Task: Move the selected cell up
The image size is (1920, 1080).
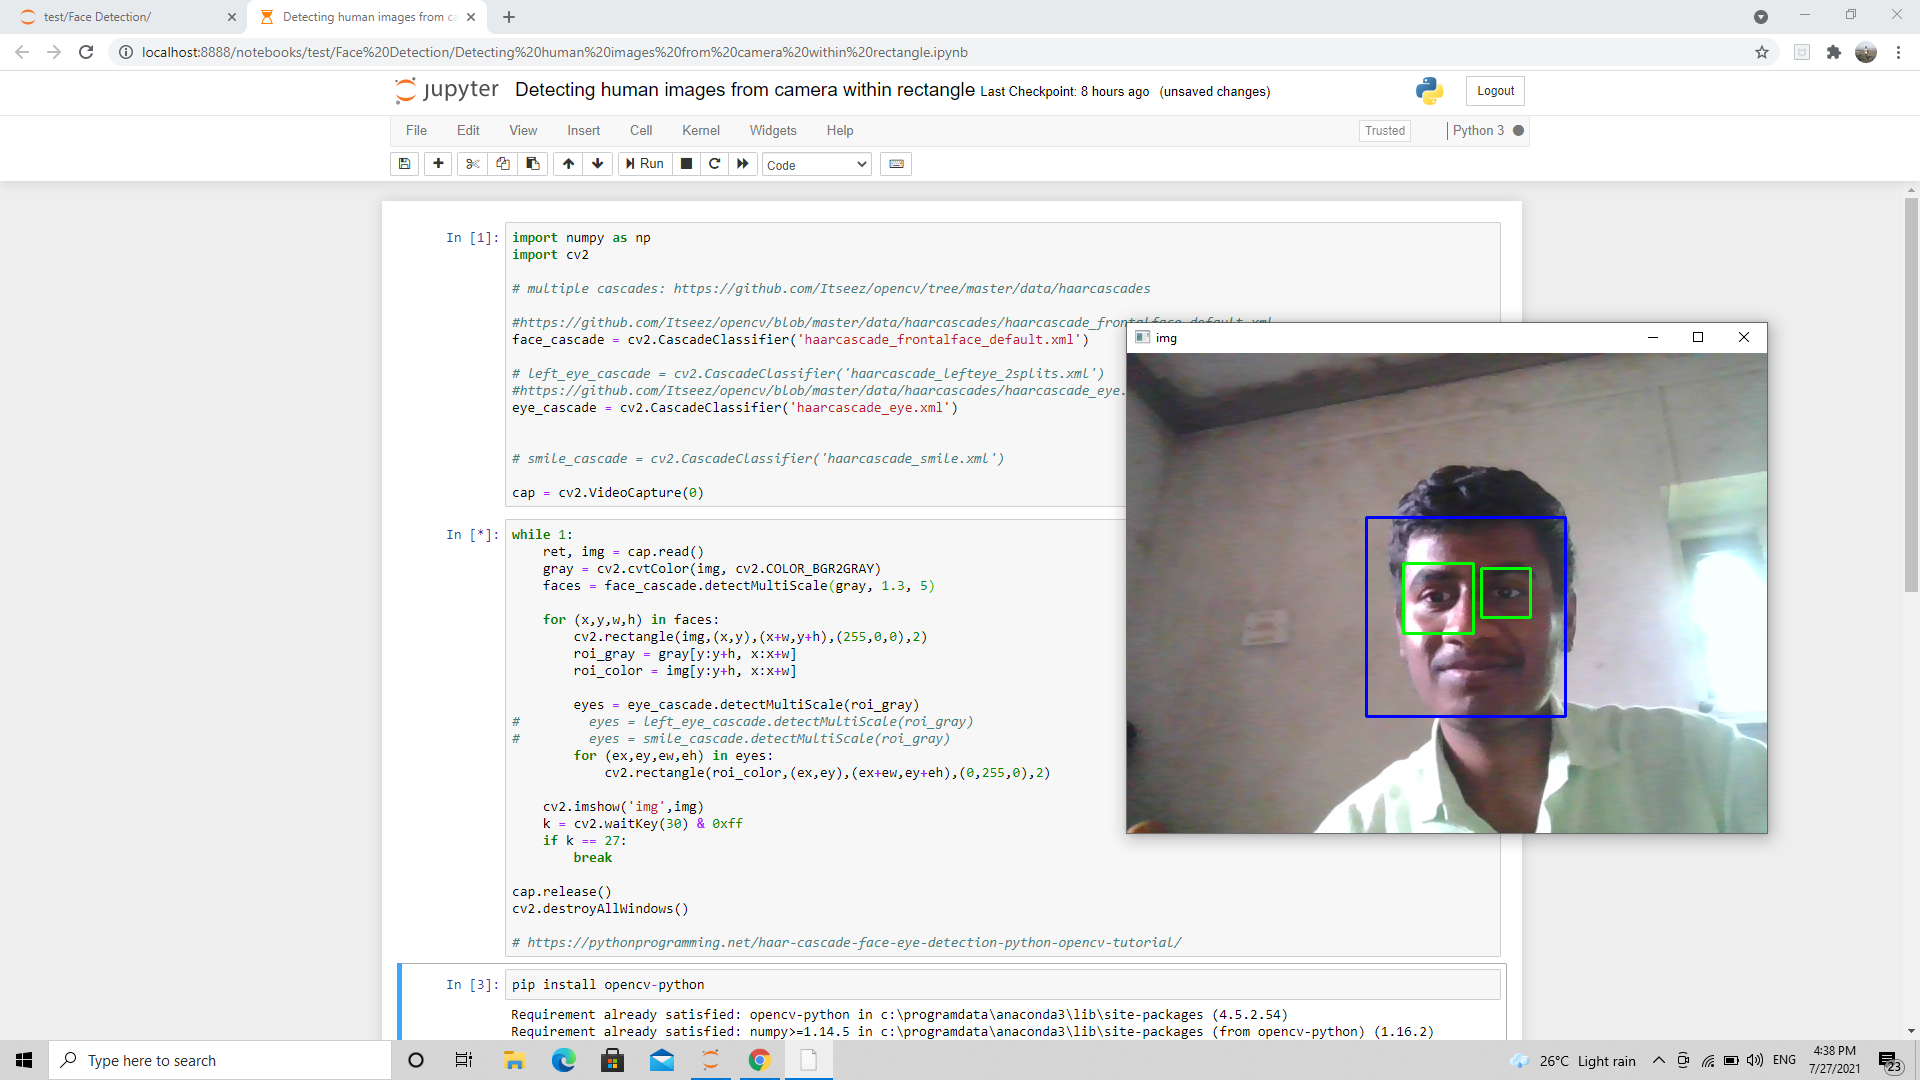Action: 567,163
